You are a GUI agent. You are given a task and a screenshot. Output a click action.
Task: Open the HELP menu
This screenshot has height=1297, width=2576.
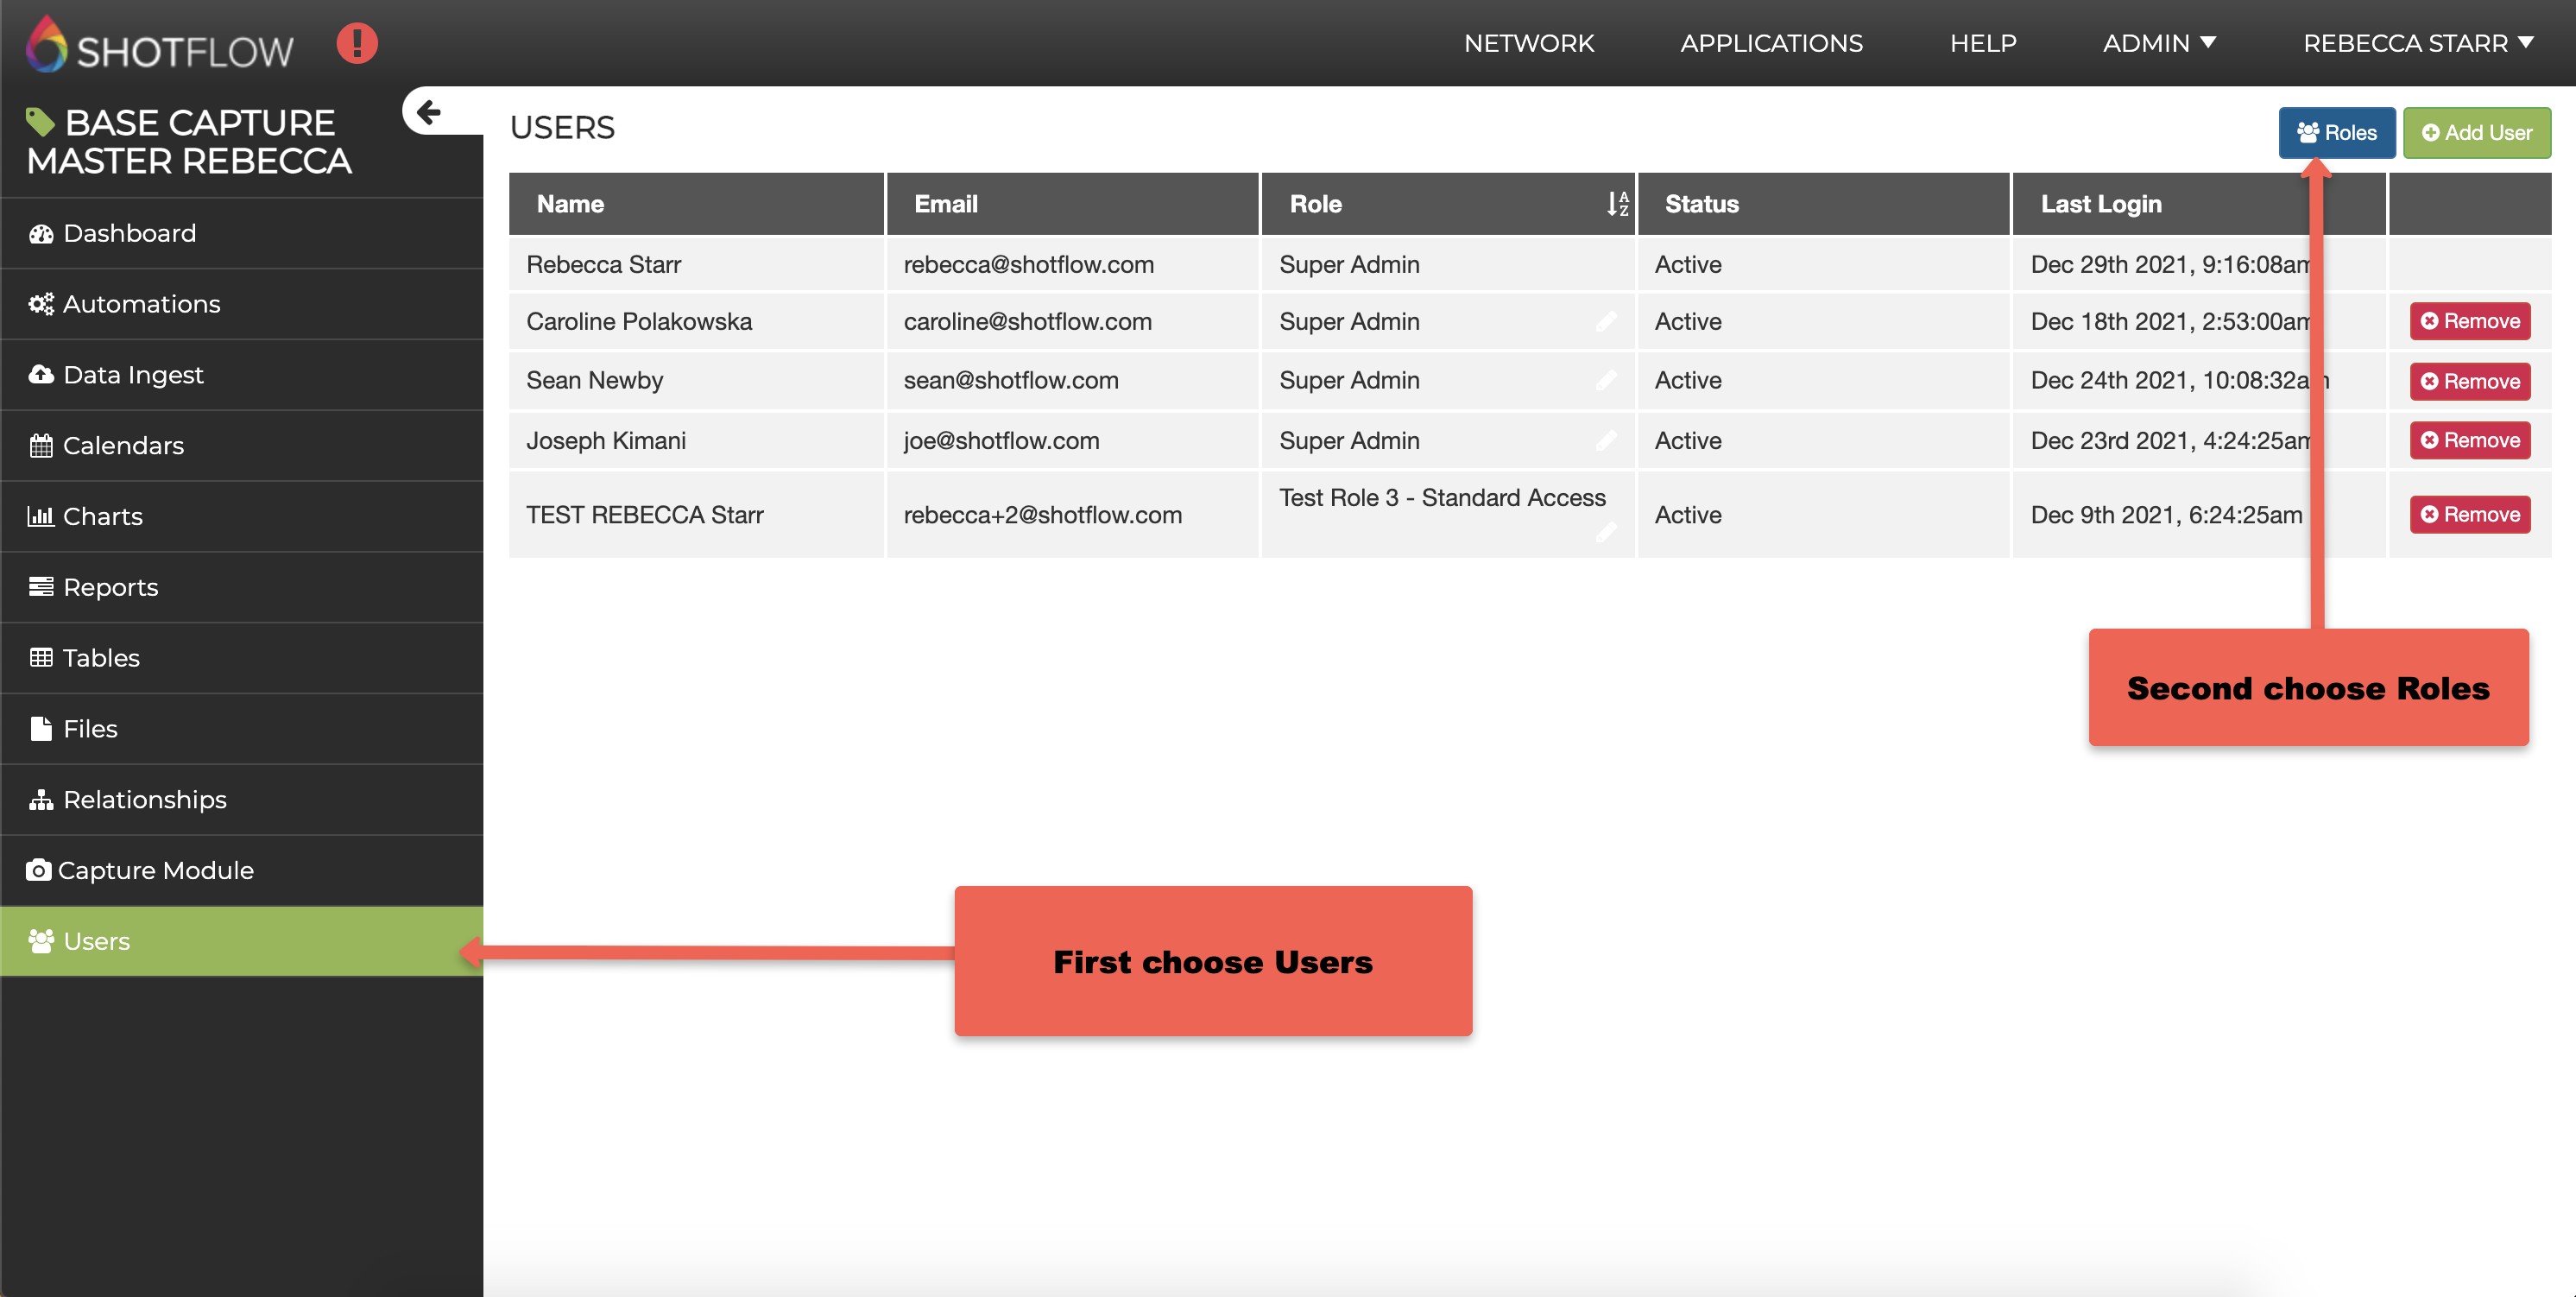(x=1982, y=44)
